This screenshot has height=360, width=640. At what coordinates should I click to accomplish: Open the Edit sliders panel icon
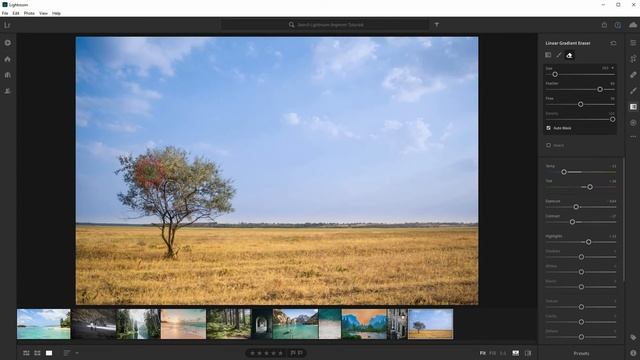pos(633,43)
